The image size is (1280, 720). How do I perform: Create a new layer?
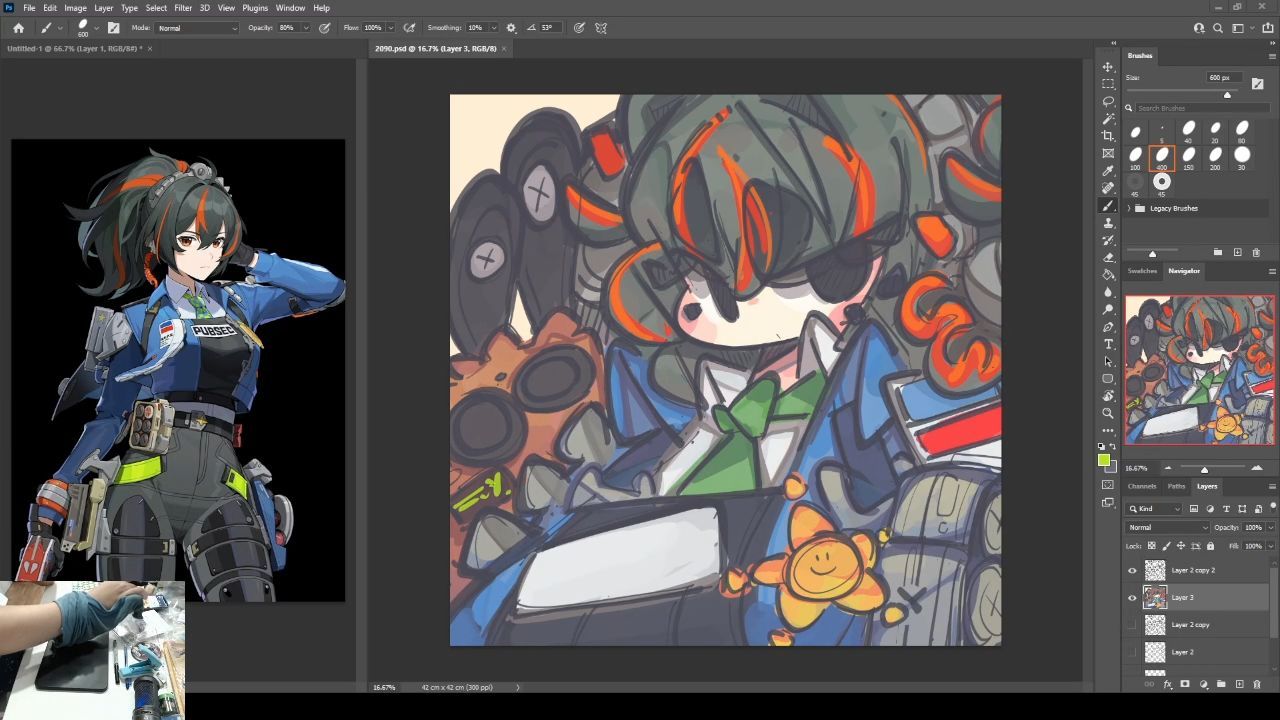[x=1239, y=685]
